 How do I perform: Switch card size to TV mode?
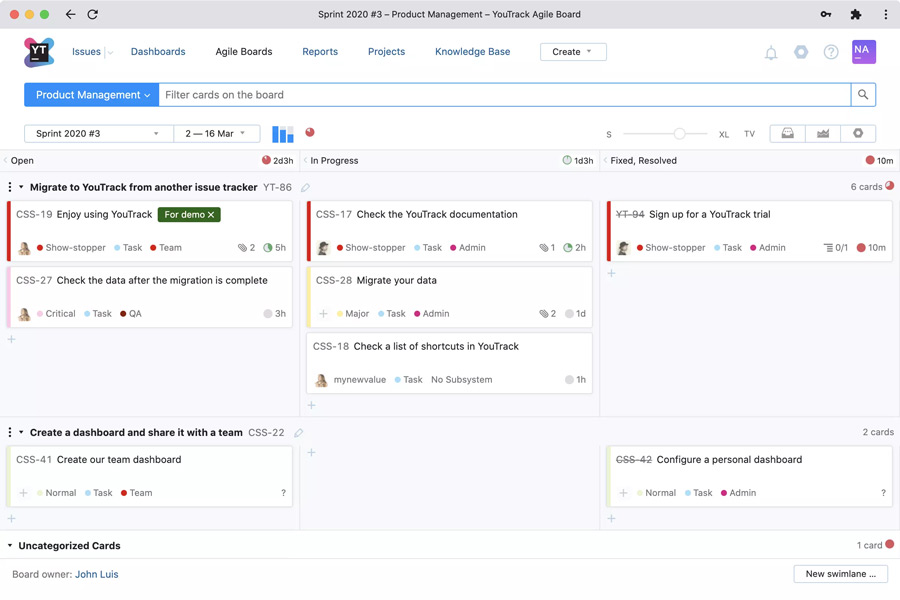tap(749, 134)
